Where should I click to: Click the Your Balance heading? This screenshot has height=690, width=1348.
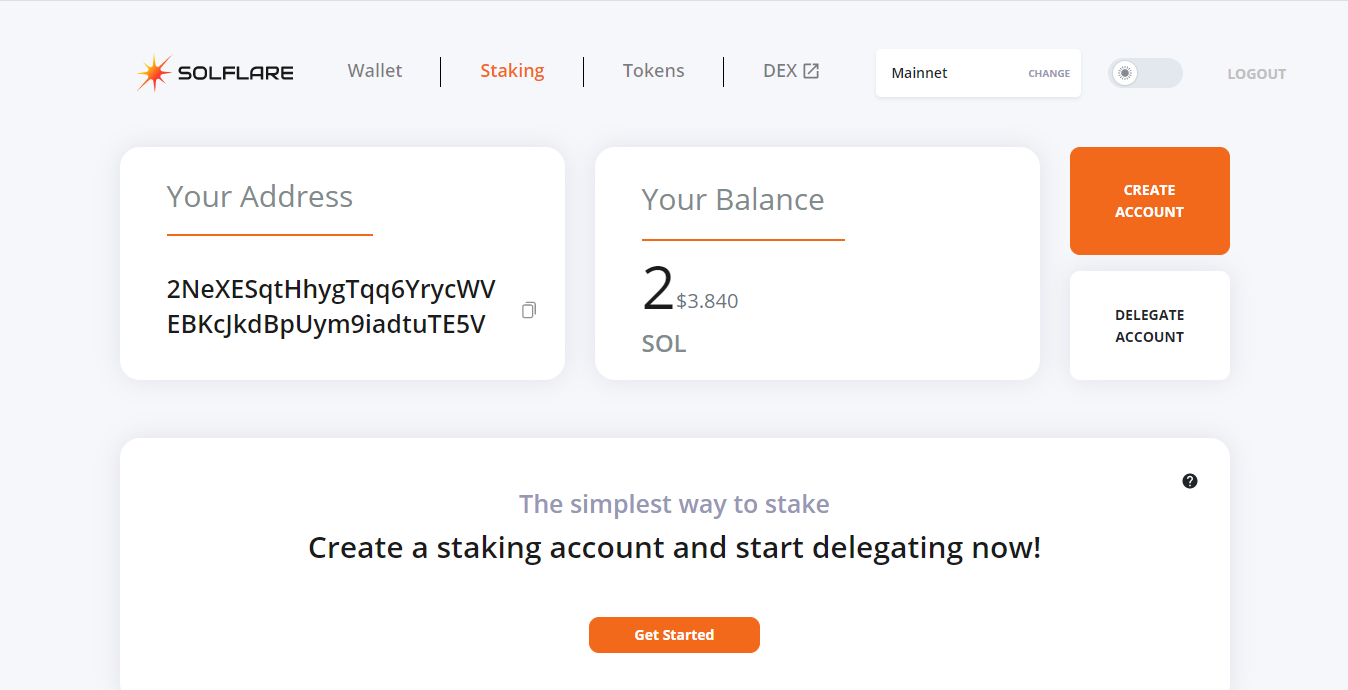(733, 200)
